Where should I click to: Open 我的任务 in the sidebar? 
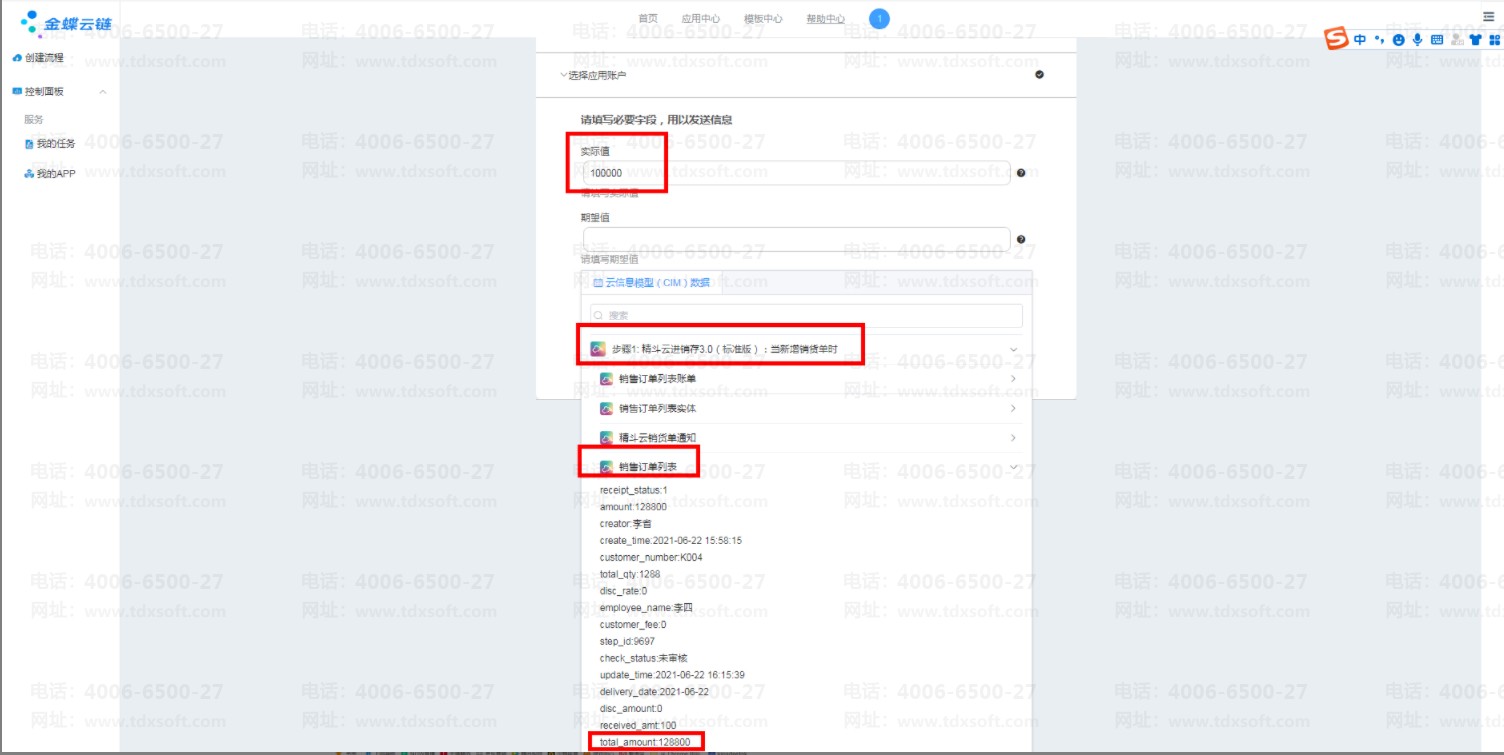click(x=56, y=144)
